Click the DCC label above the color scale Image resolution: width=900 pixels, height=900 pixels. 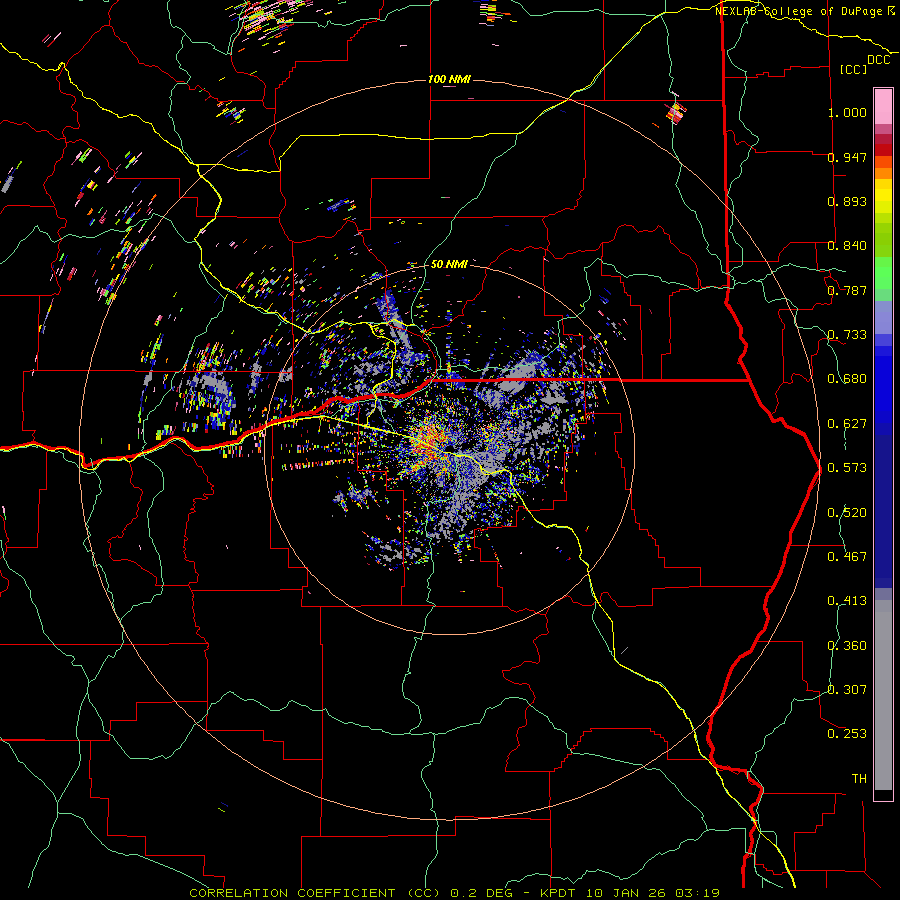click(879, 60)
